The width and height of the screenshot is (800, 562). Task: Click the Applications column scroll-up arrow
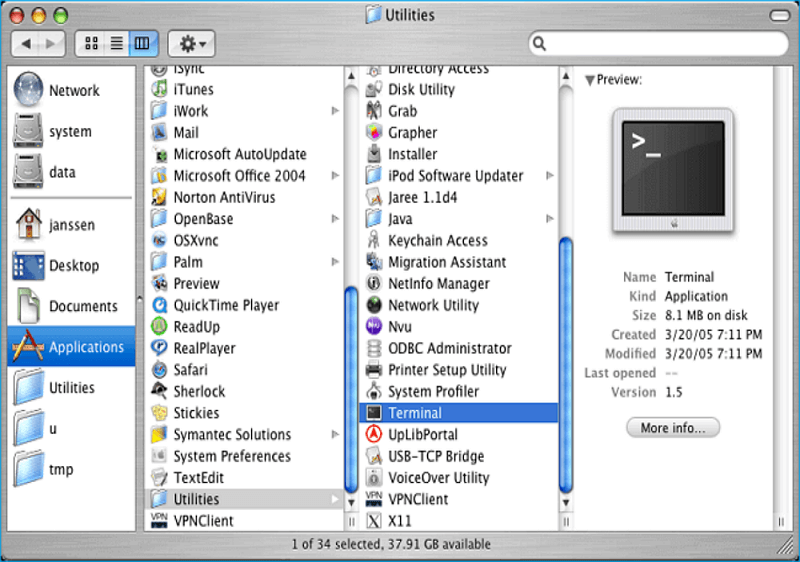click(x=351, y=76)
